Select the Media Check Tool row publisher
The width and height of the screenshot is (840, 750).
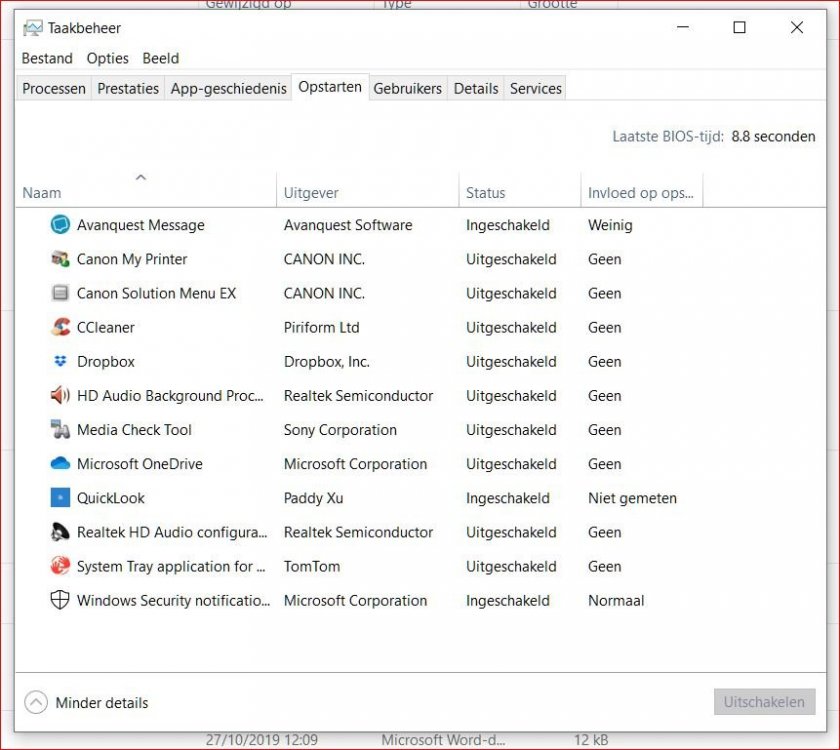pyautogui.click(x=340, y=430)
